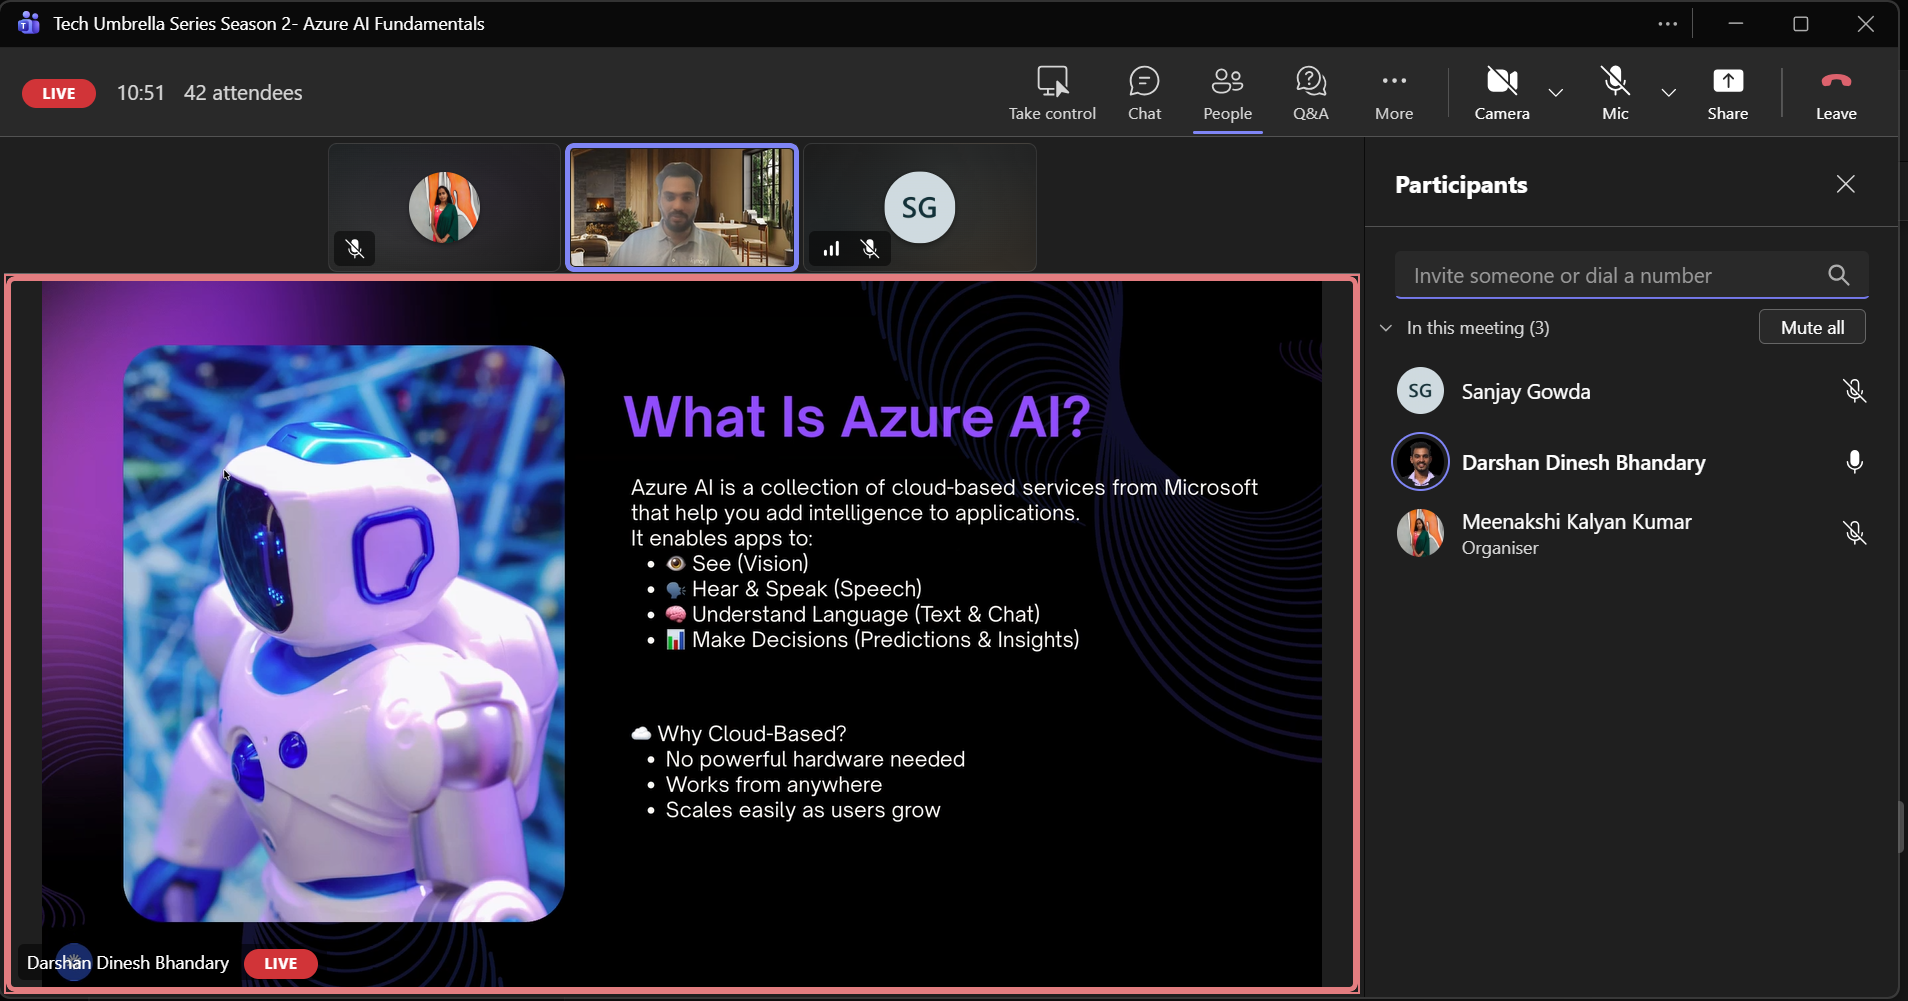Close the Participants panel
Viewport: 1908px width, 1001px height.
[1845, 184]
